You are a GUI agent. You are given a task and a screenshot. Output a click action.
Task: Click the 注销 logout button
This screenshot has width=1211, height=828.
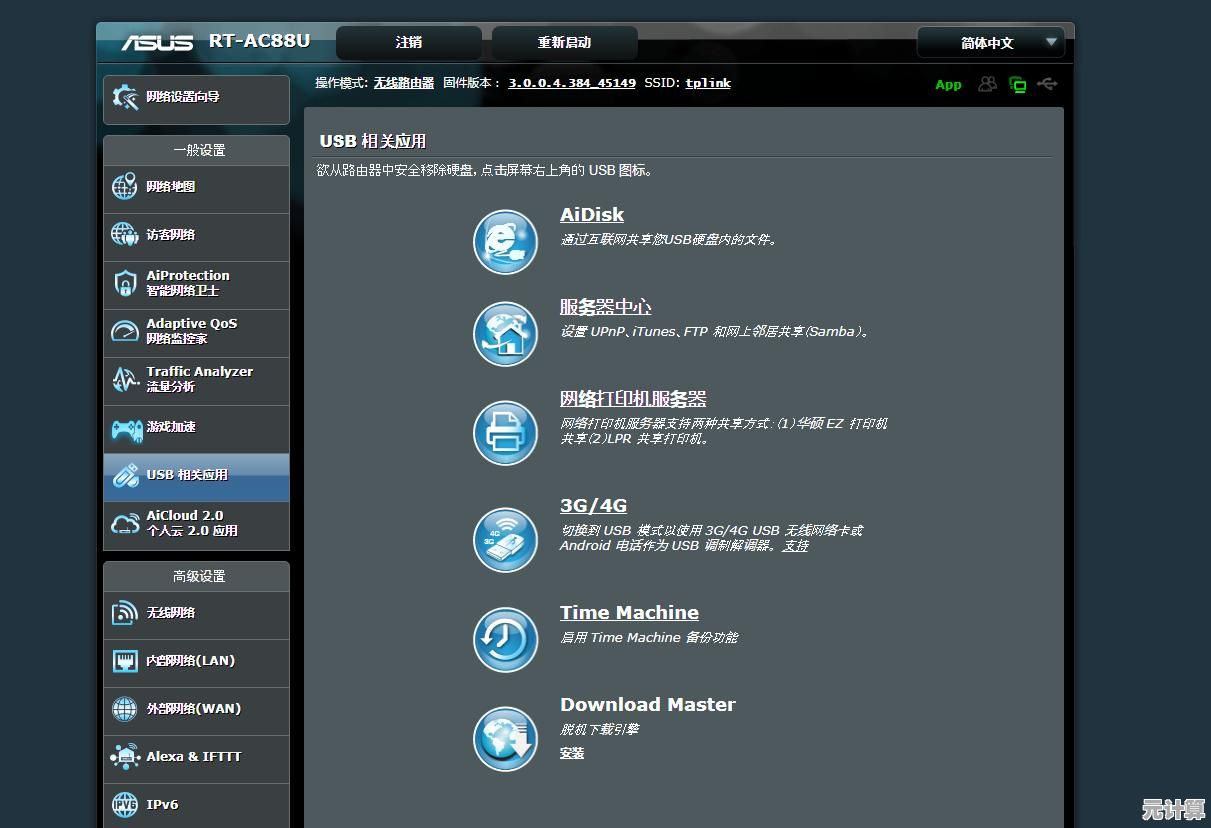[408, 43]
